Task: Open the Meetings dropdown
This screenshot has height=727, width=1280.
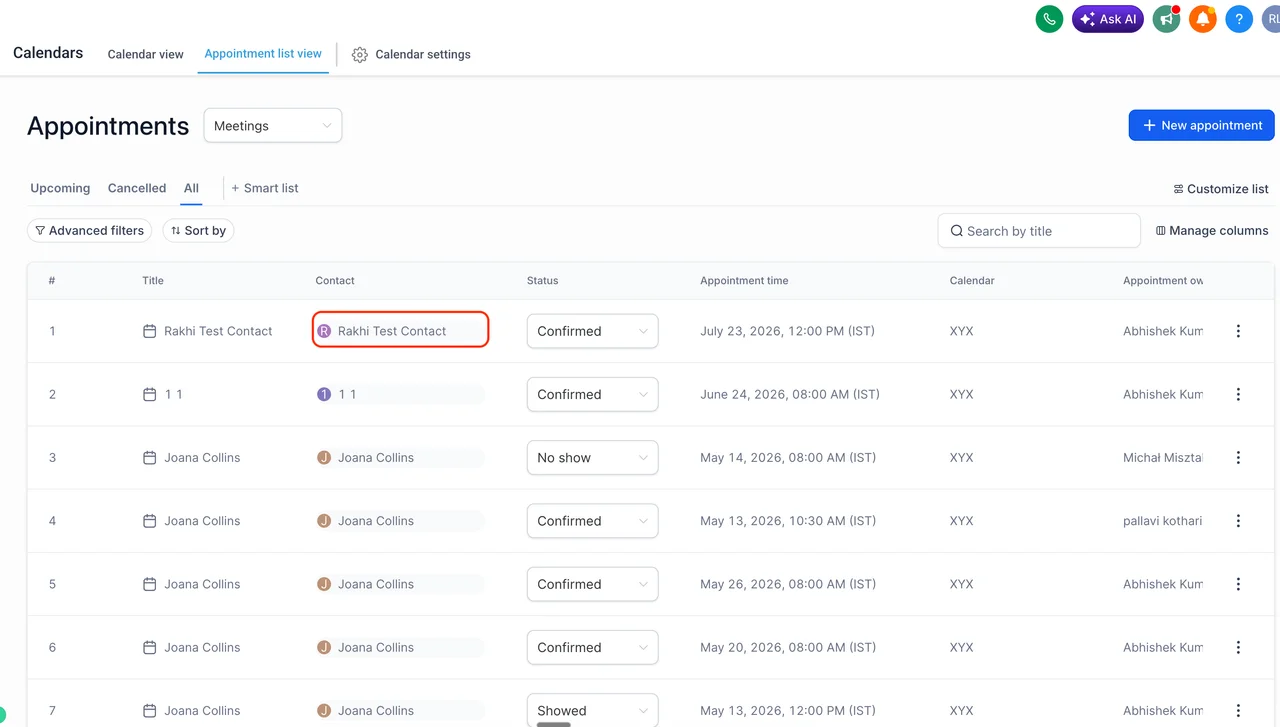Action: coord(273,126)
